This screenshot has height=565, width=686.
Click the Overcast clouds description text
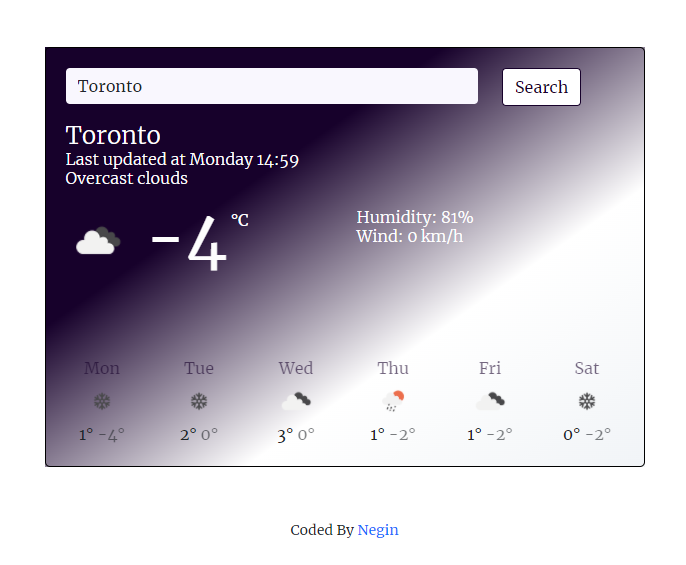127,178
